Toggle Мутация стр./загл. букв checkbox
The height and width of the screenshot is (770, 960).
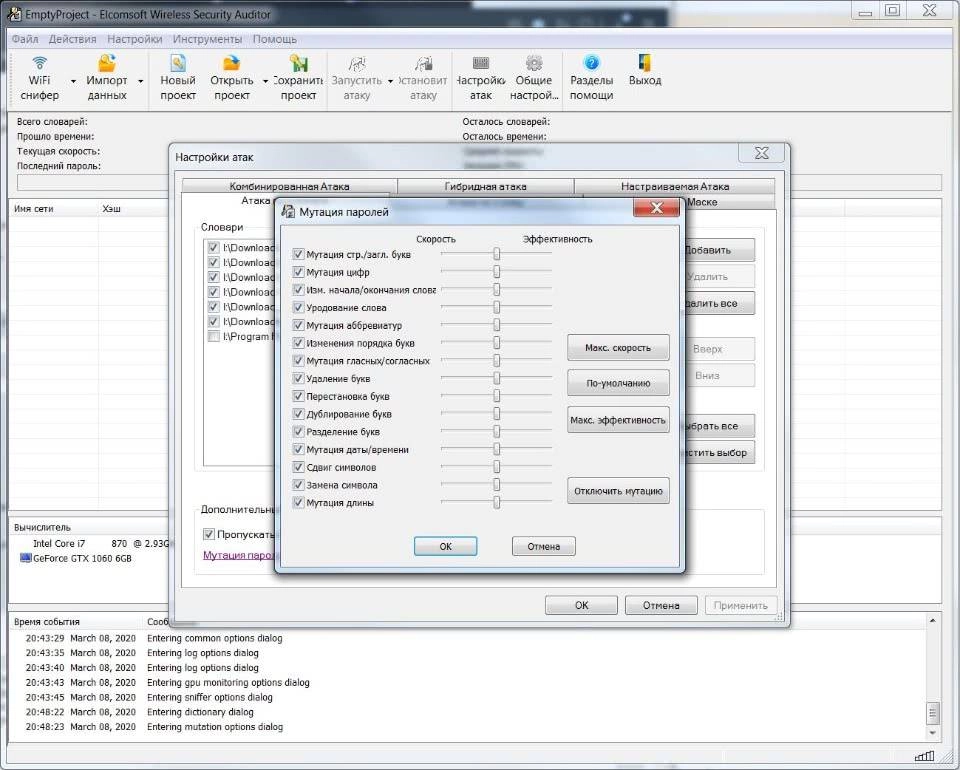click(298, 254)
